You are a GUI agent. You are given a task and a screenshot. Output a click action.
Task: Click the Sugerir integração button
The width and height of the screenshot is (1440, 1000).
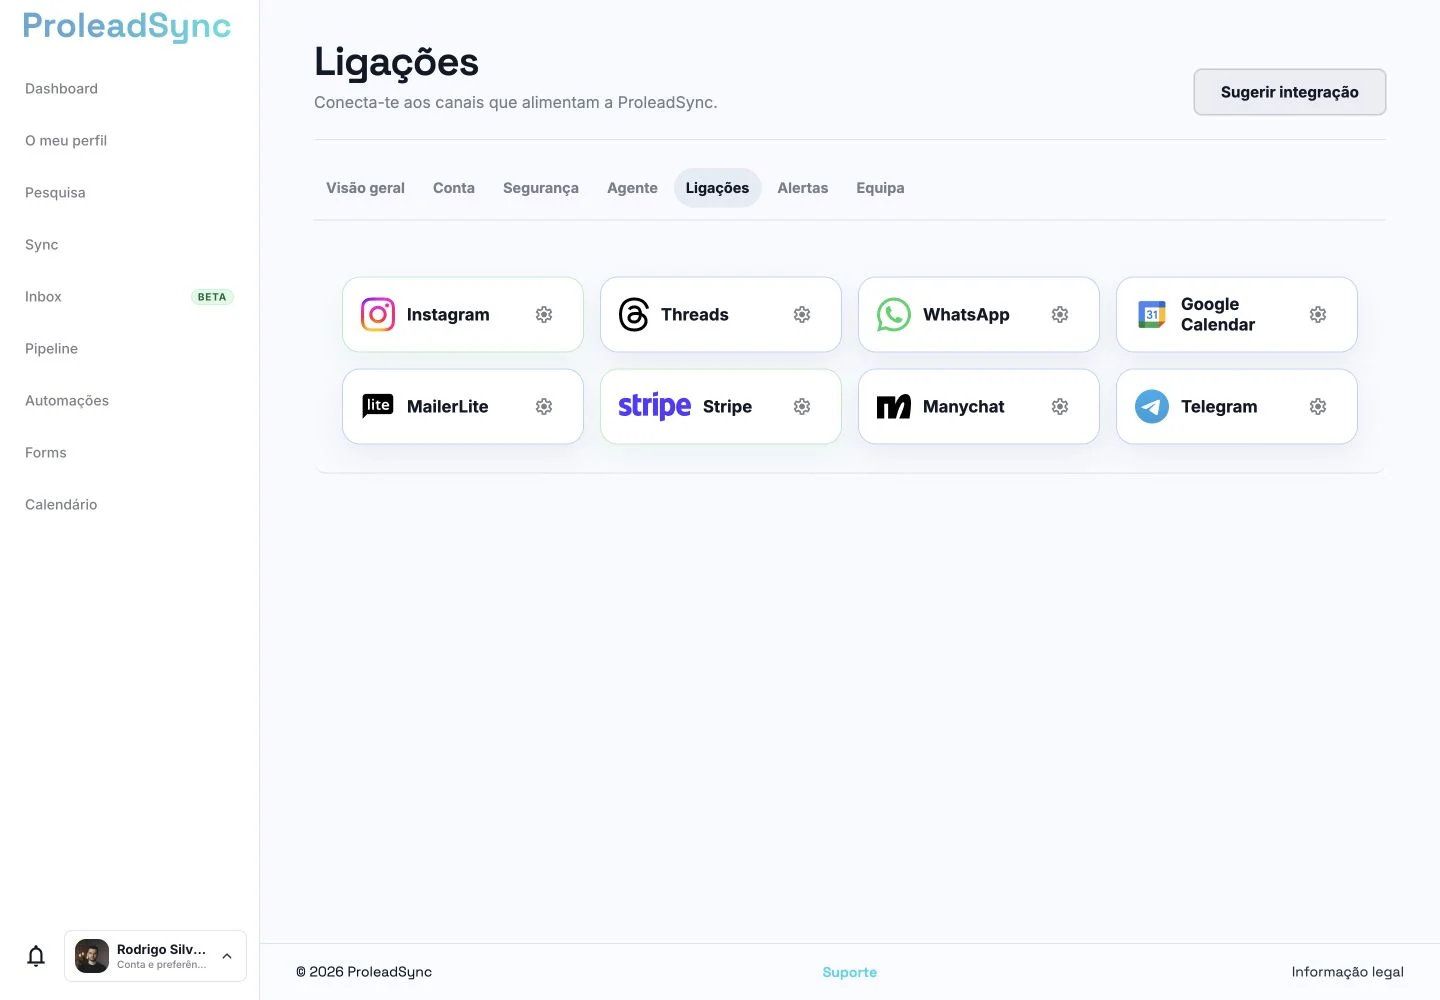click(1290, 92)
